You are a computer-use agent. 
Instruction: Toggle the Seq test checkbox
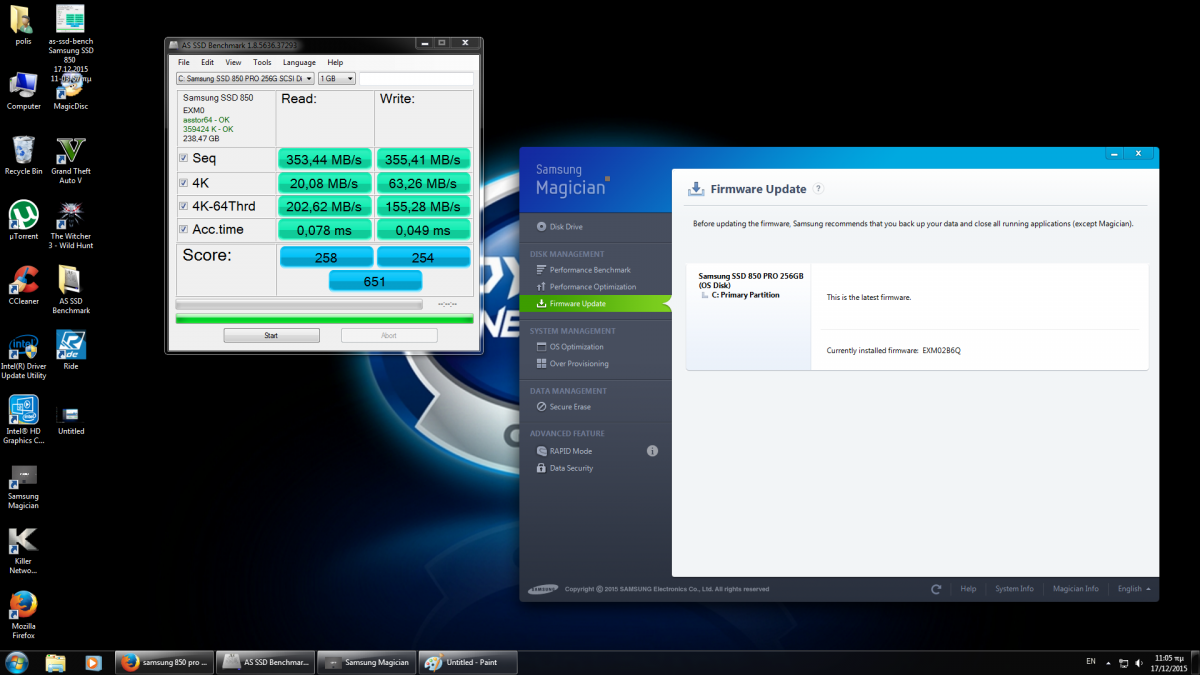(x=183, y=158)
